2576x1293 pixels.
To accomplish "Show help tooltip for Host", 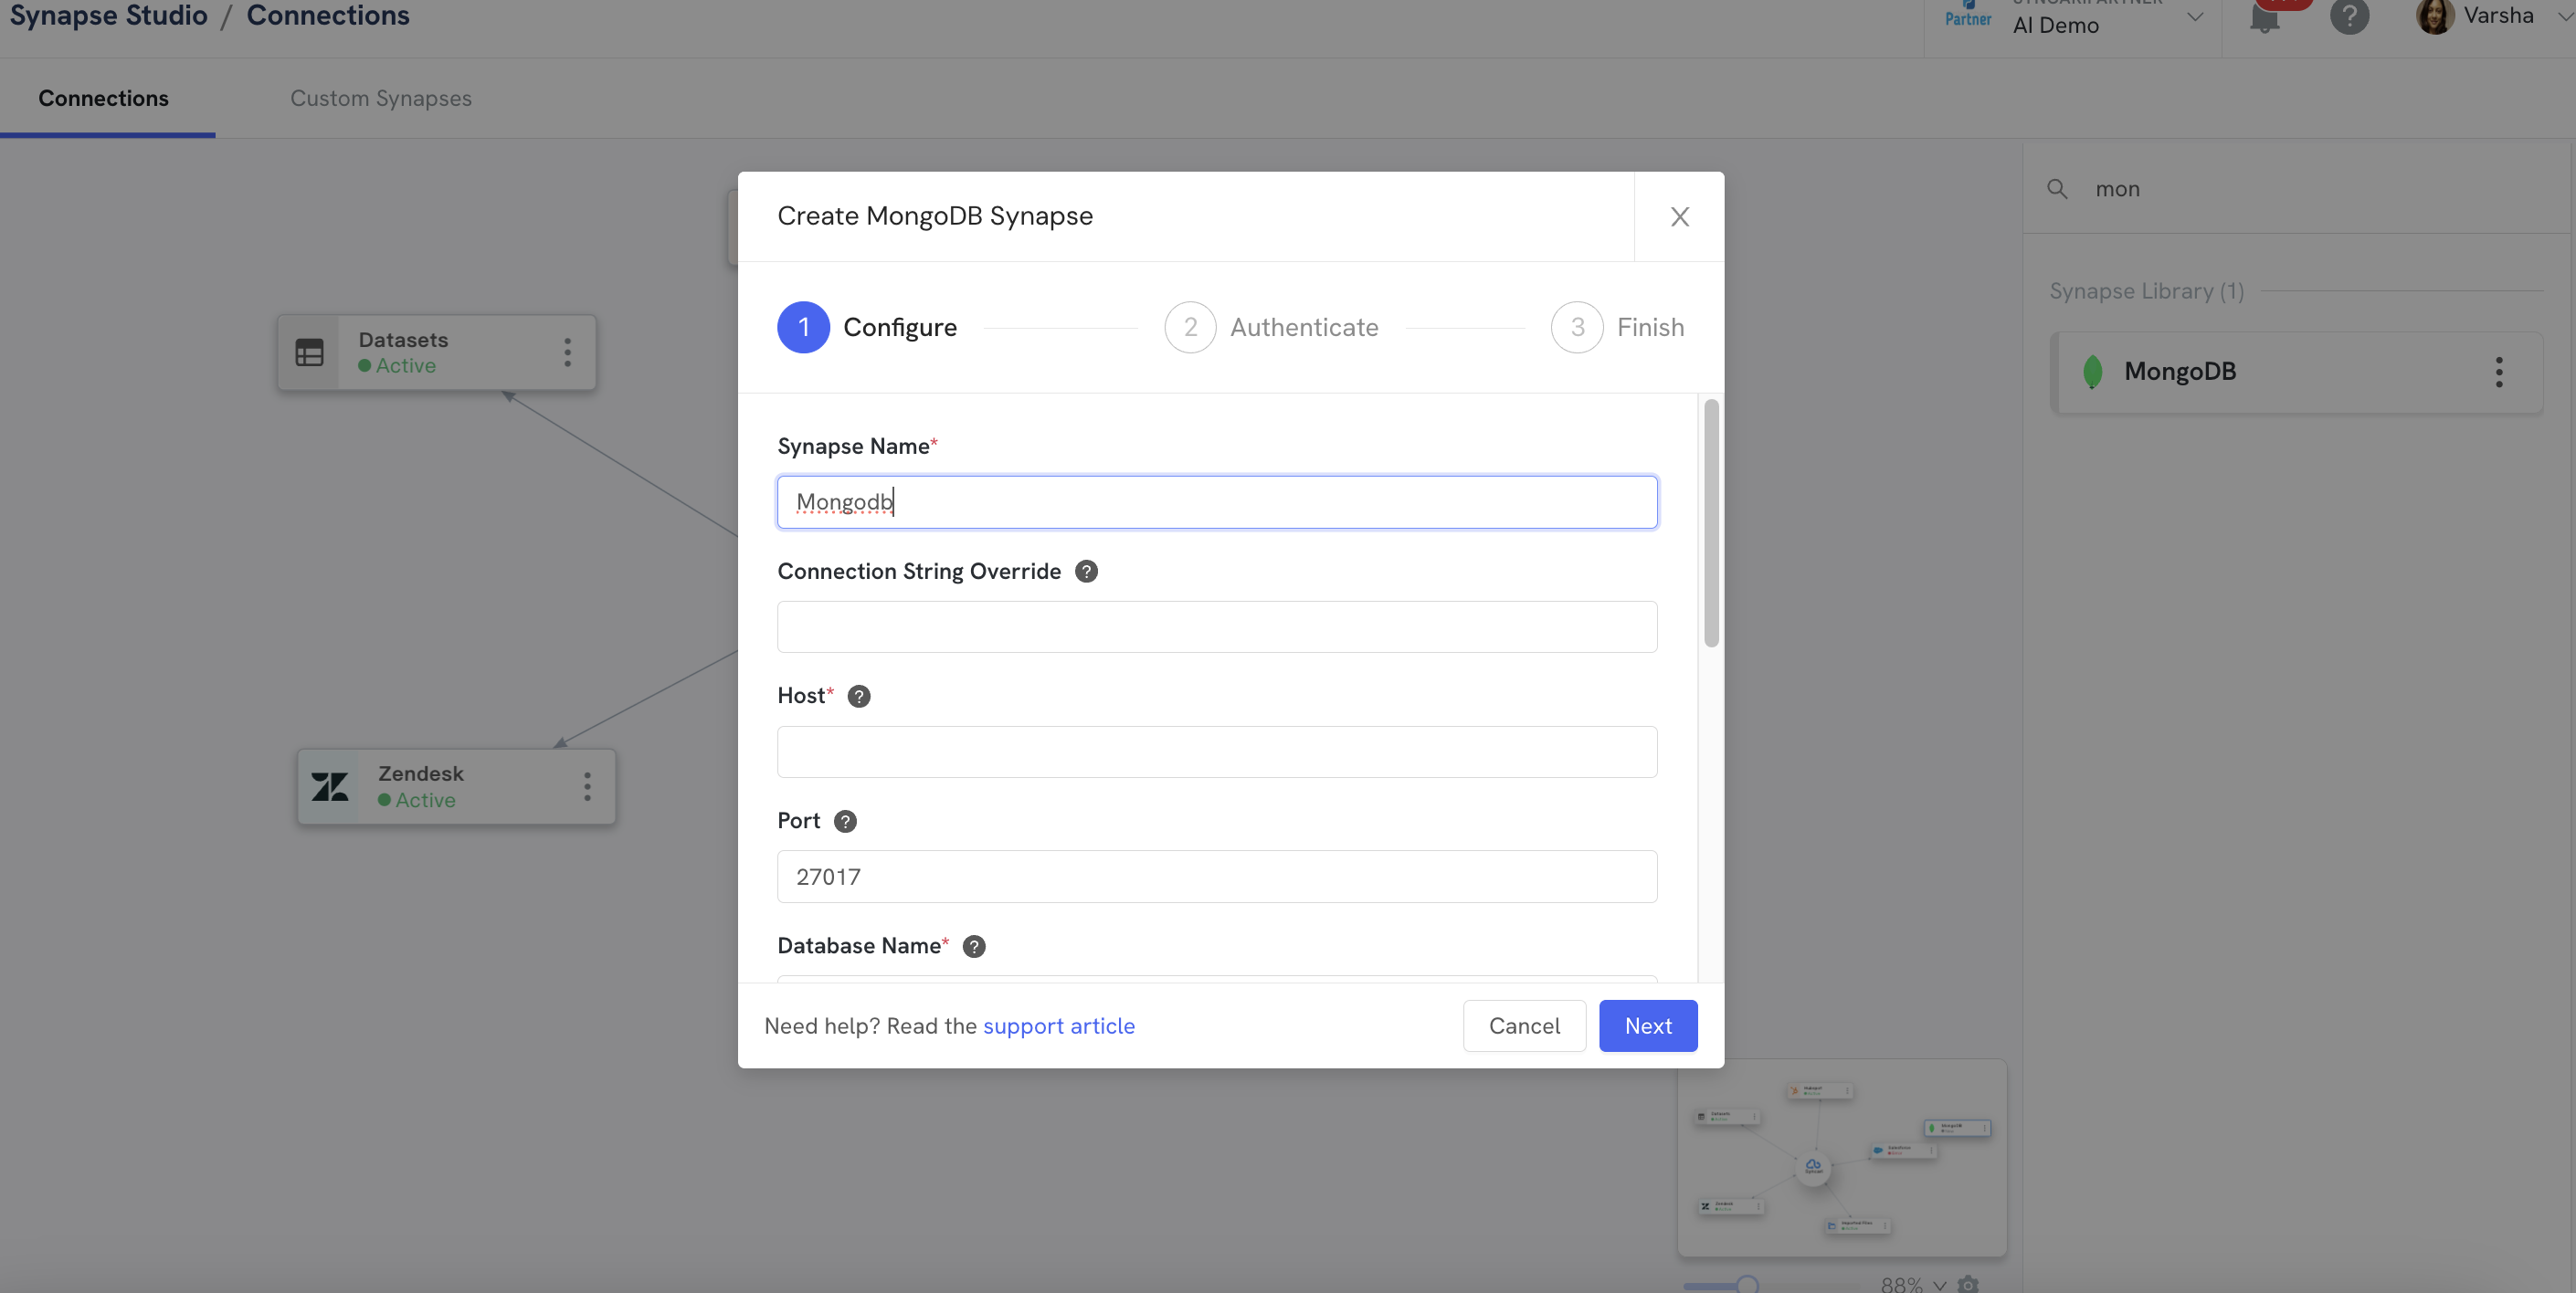I will click(x=859, y=696).
